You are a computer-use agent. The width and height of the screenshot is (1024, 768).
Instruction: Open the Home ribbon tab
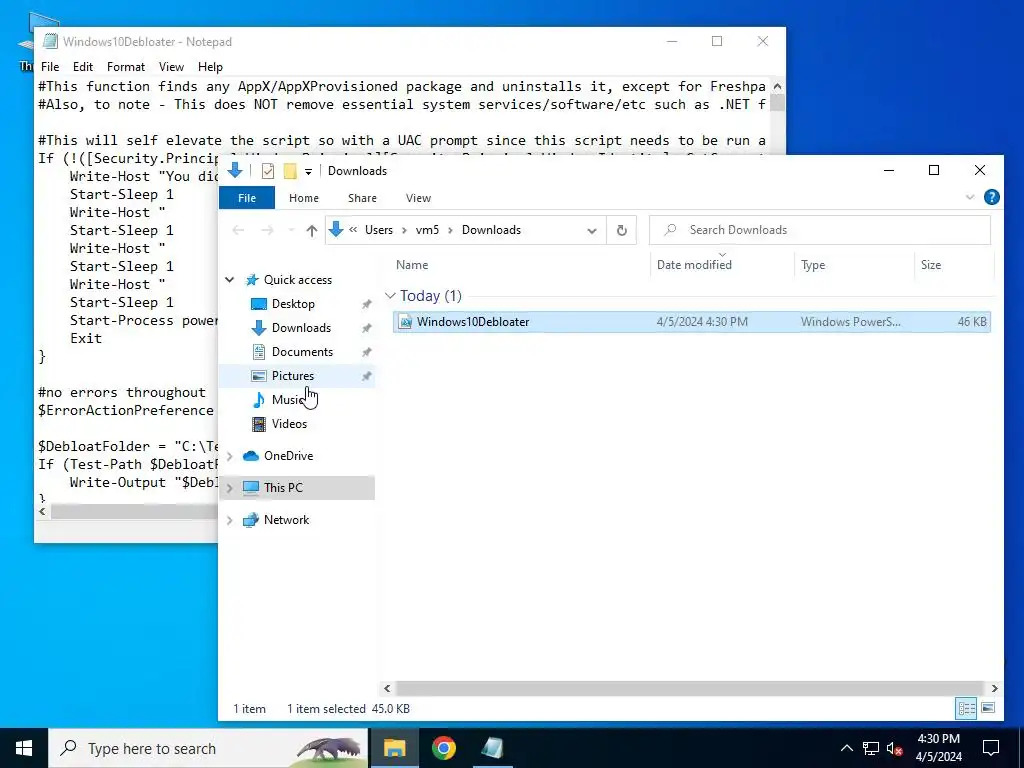tap(304, 198)
